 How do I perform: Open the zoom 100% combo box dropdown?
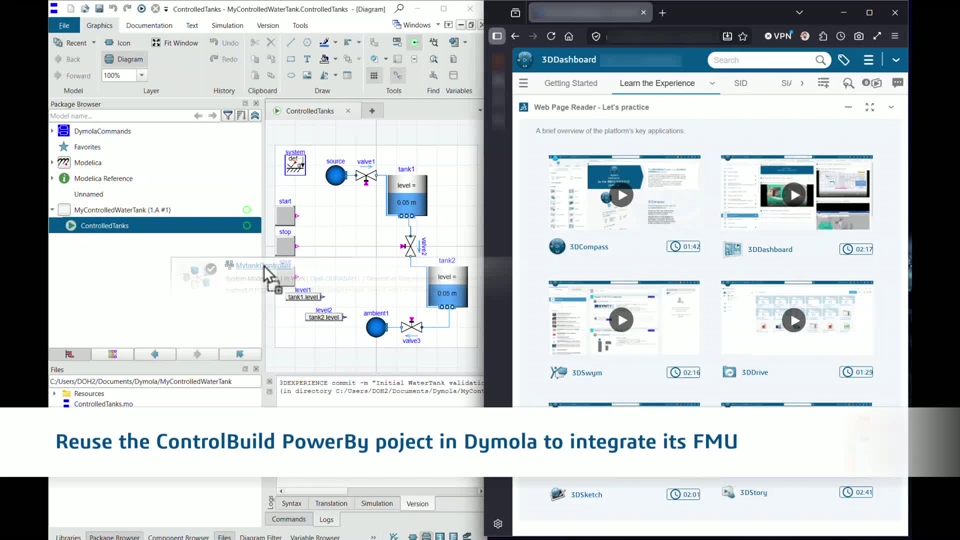tap(141, 75)
